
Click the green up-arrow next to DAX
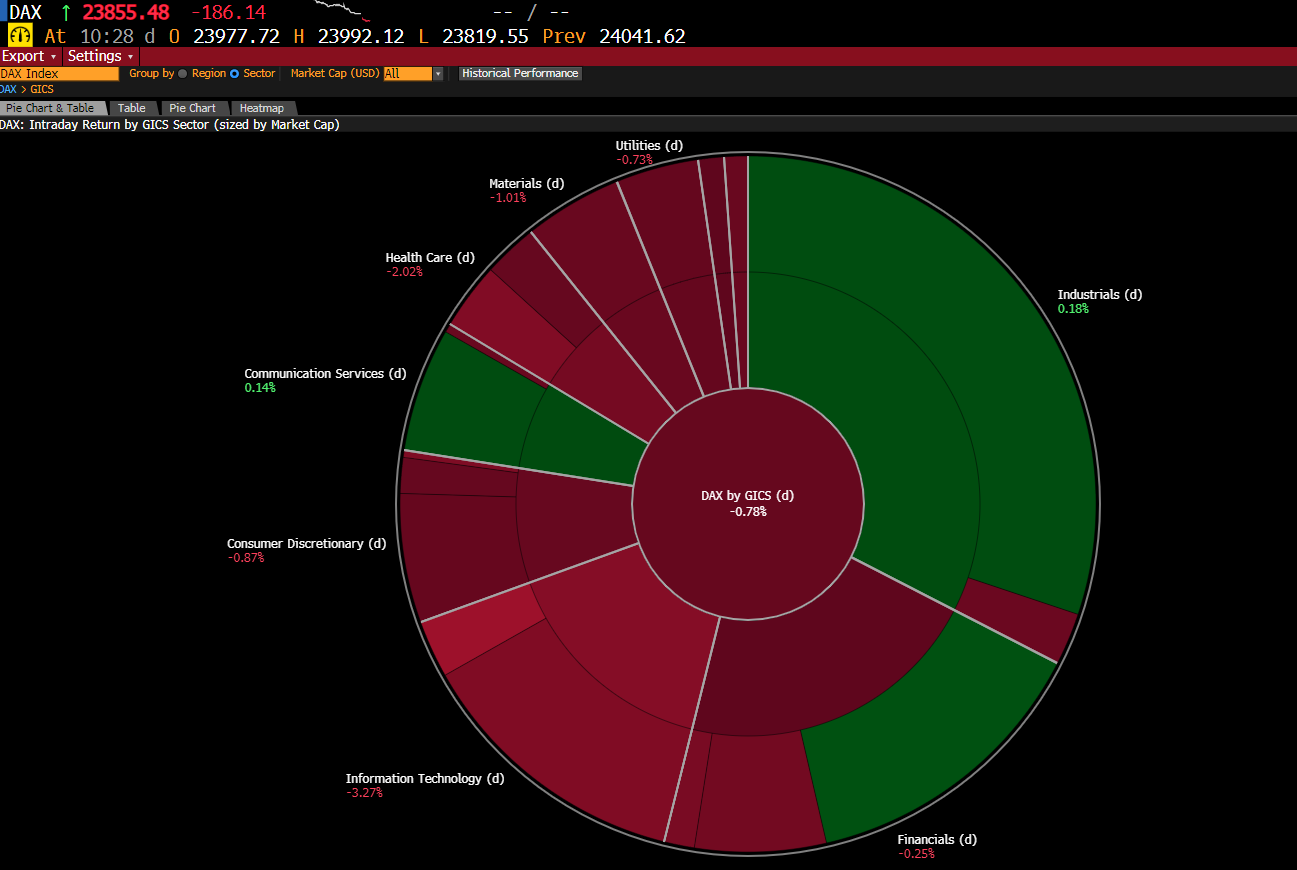click(x=66, y=13)
